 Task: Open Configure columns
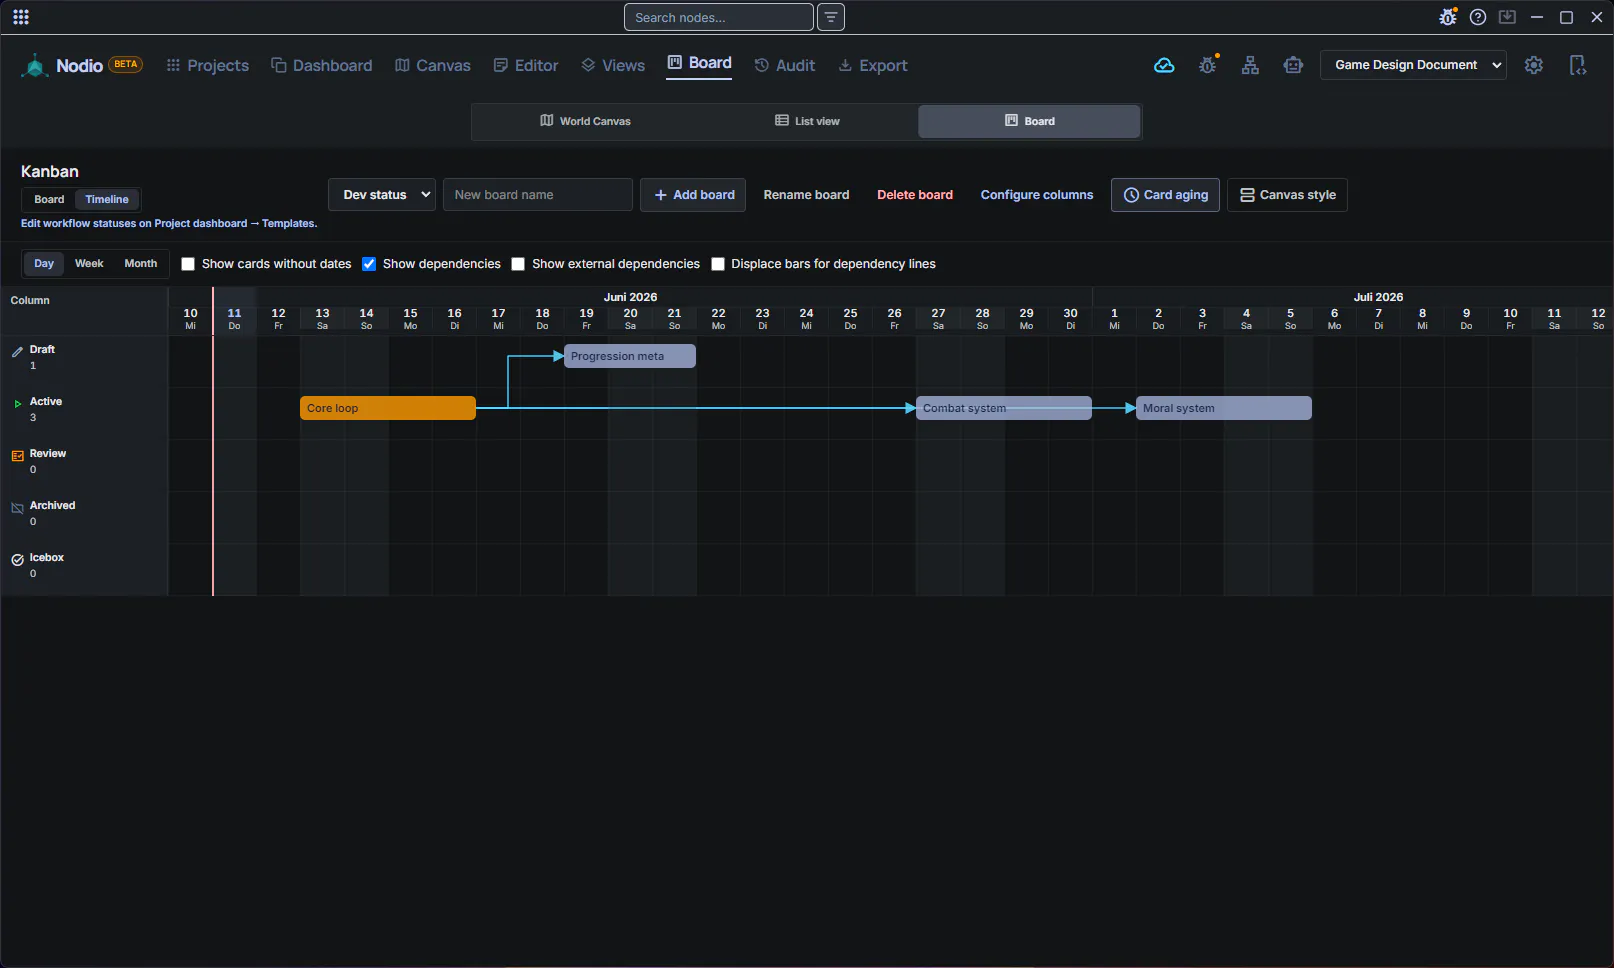(1037, 195)
